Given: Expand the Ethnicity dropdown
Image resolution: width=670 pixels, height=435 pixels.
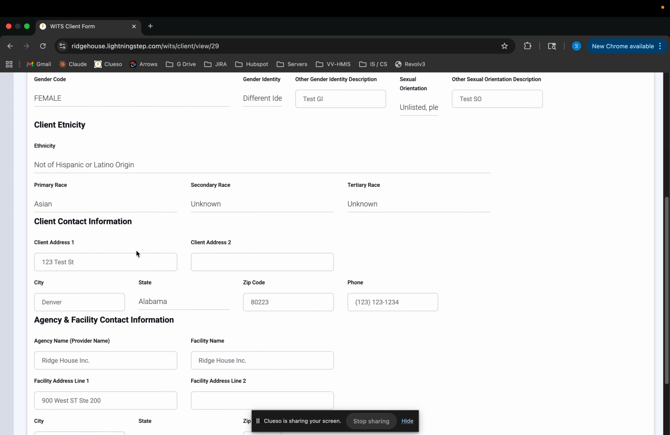Looking at the screenshot, I should 261,165.
